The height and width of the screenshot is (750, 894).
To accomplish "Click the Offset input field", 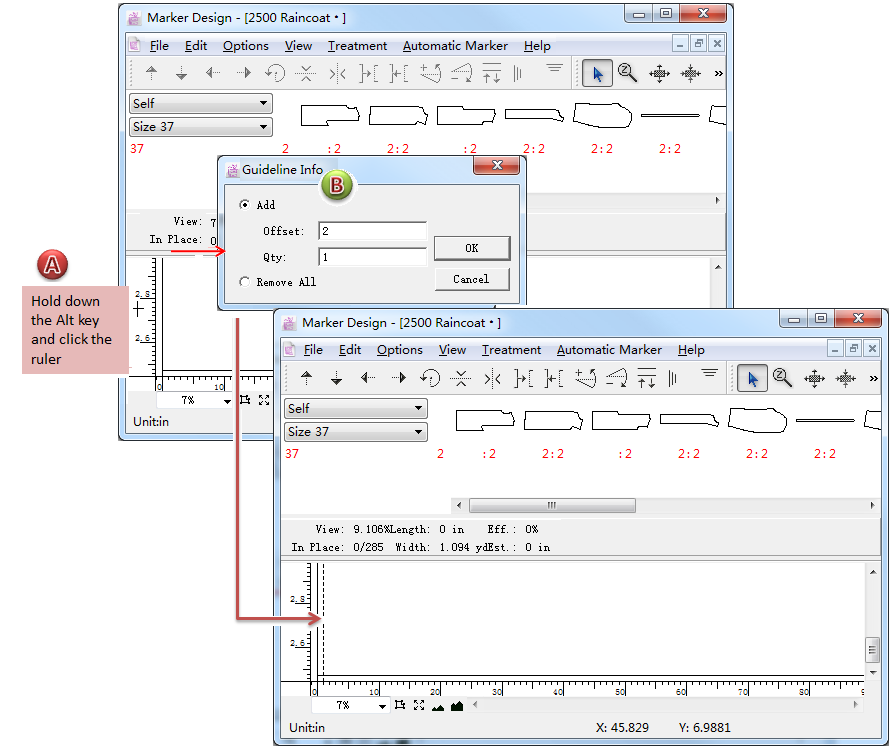I will click(x=372, y=232).
